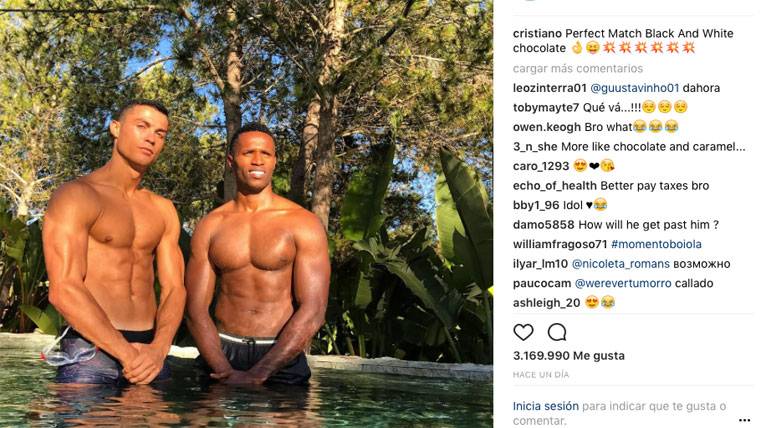Open the #momentoboiola hashtag
Image resolution: width=761 pixels, height=428 pixels.
tap(656, 244)
